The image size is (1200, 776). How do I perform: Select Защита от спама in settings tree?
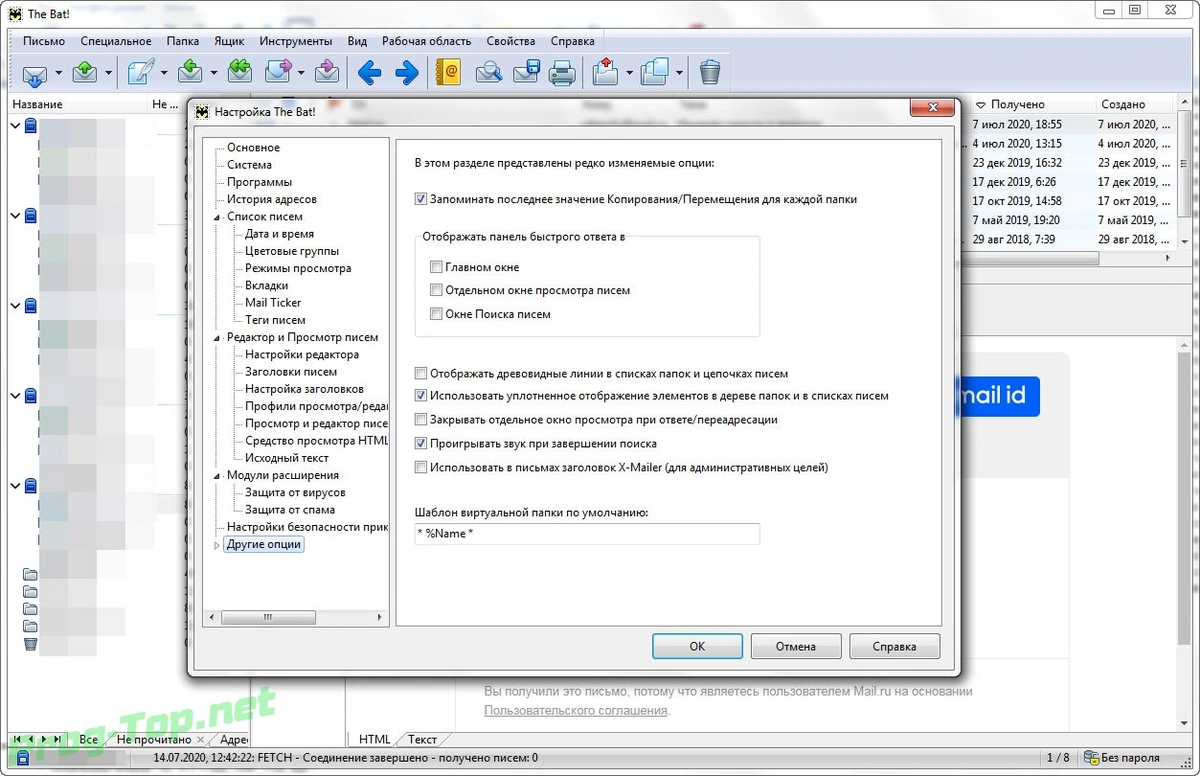[x=290, y=510]
